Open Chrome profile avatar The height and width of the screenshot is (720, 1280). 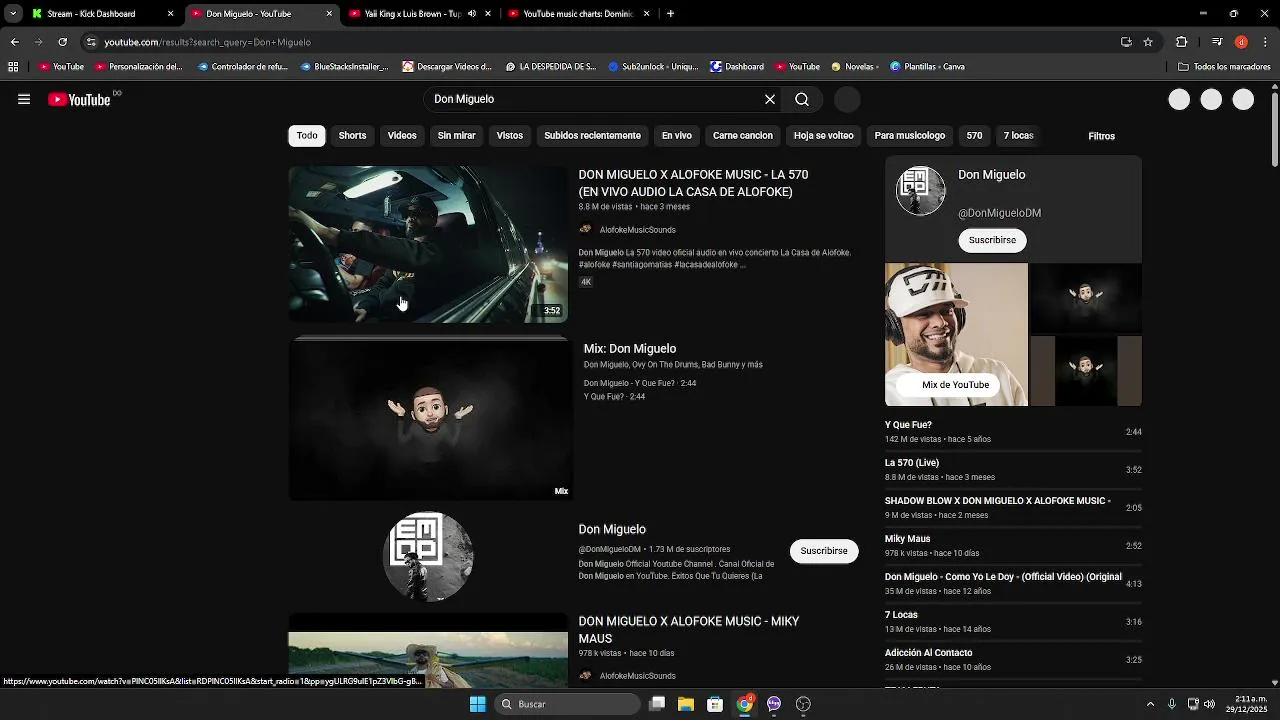[x=1241, y=42]
